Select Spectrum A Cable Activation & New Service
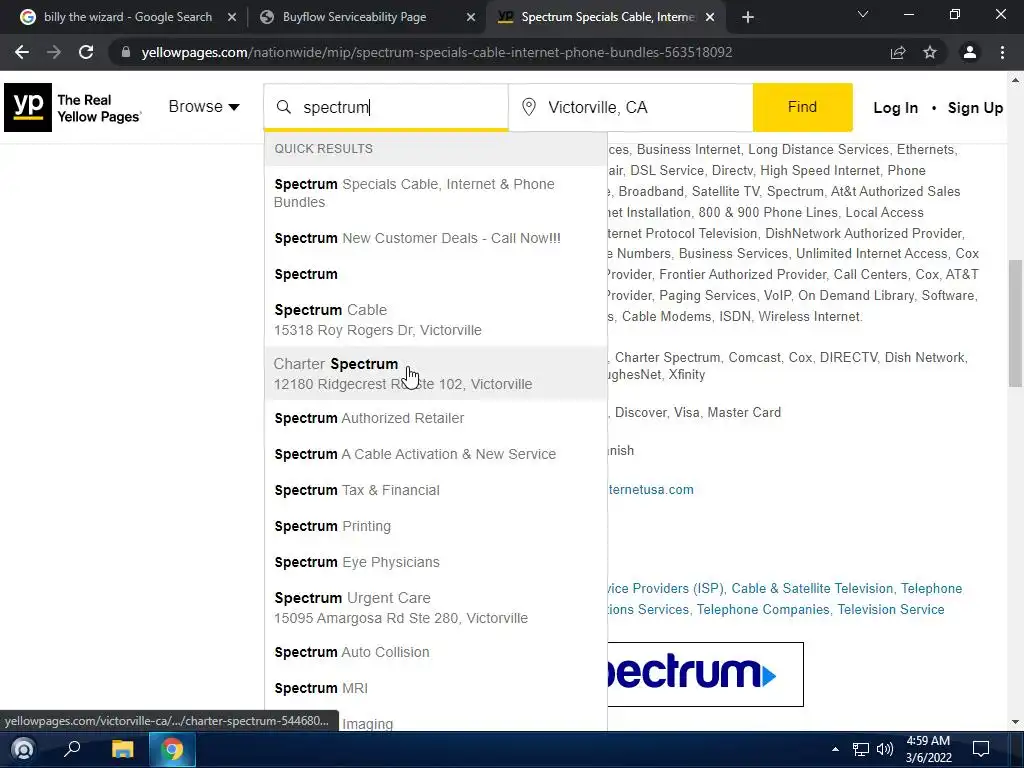This screenshot has height=768, width=1024. pyautogui.click(x=436, y=454)
